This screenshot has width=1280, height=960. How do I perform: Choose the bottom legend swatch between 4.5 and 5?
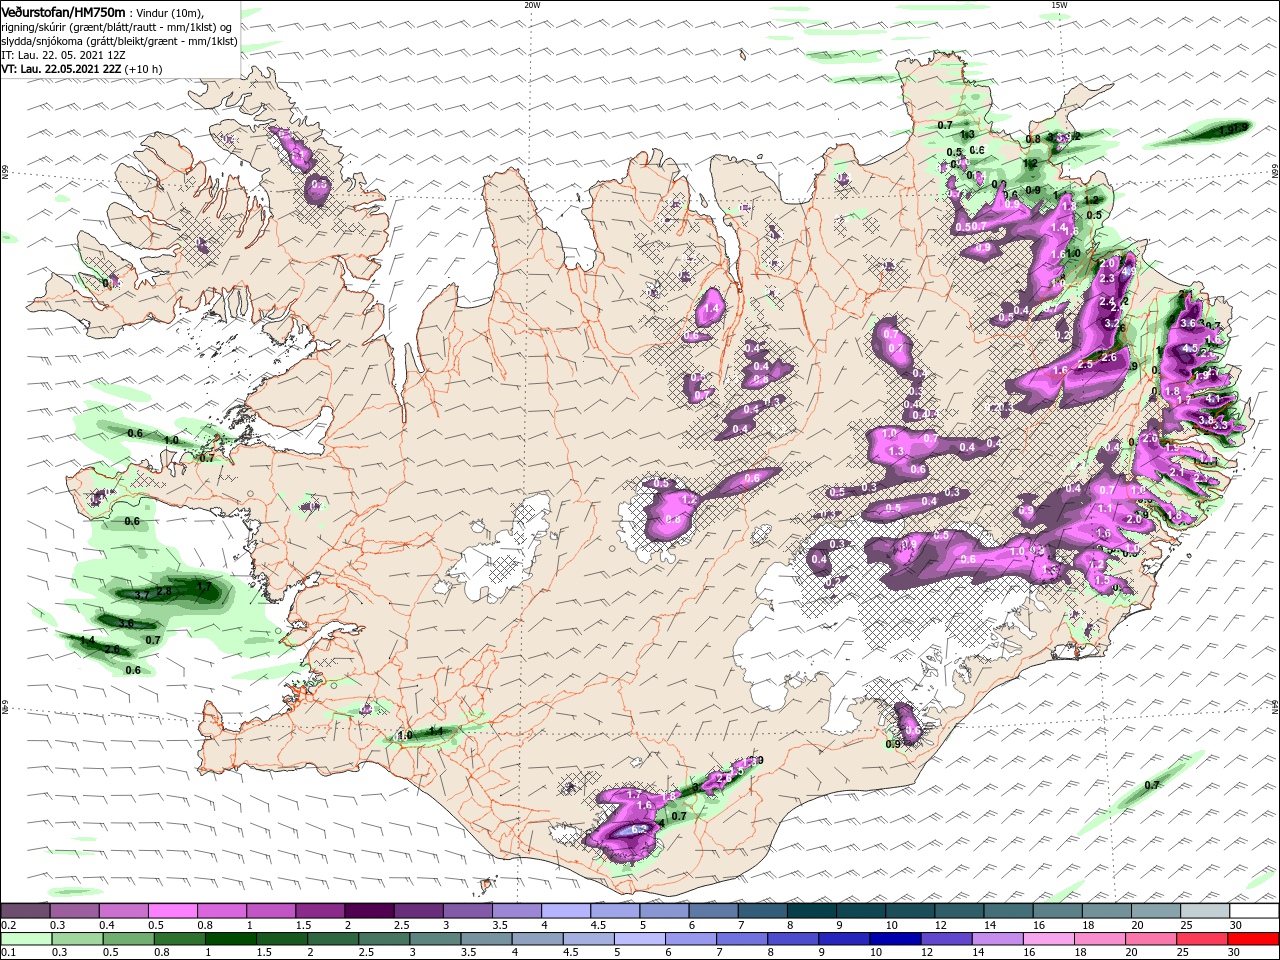pos(588,939)
